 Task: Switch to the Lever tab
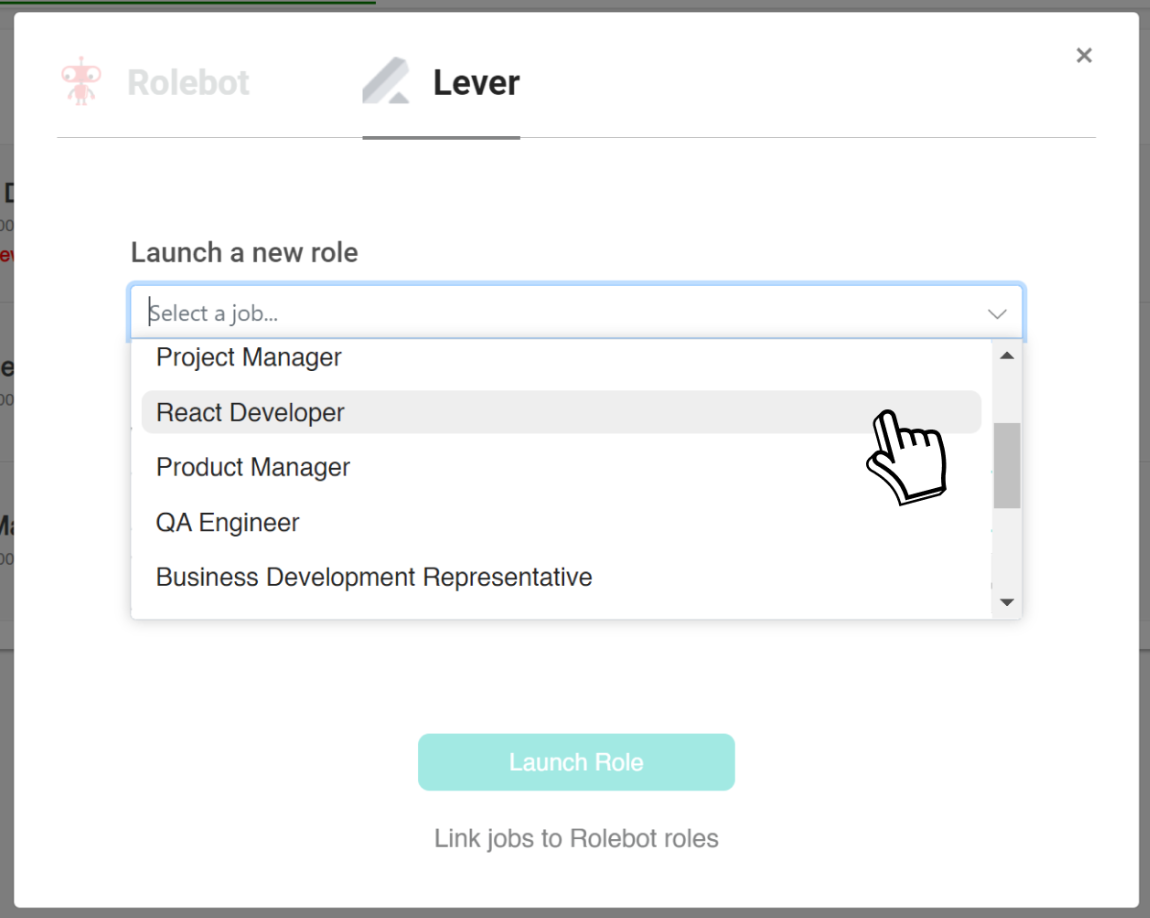[x=440, y=82]
